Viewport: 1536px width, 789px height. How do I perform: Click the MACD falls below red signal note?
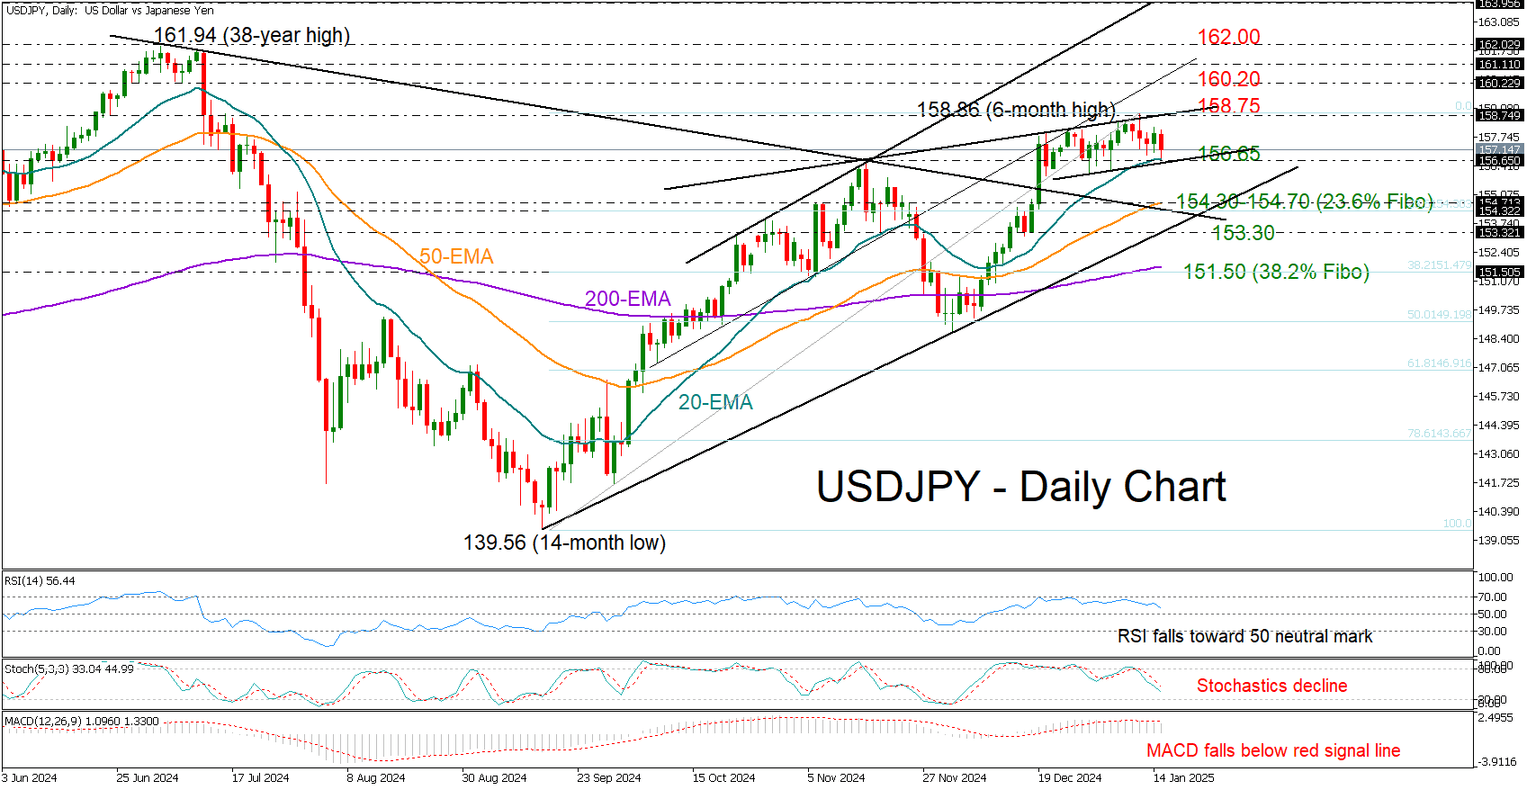(1273, 751)
